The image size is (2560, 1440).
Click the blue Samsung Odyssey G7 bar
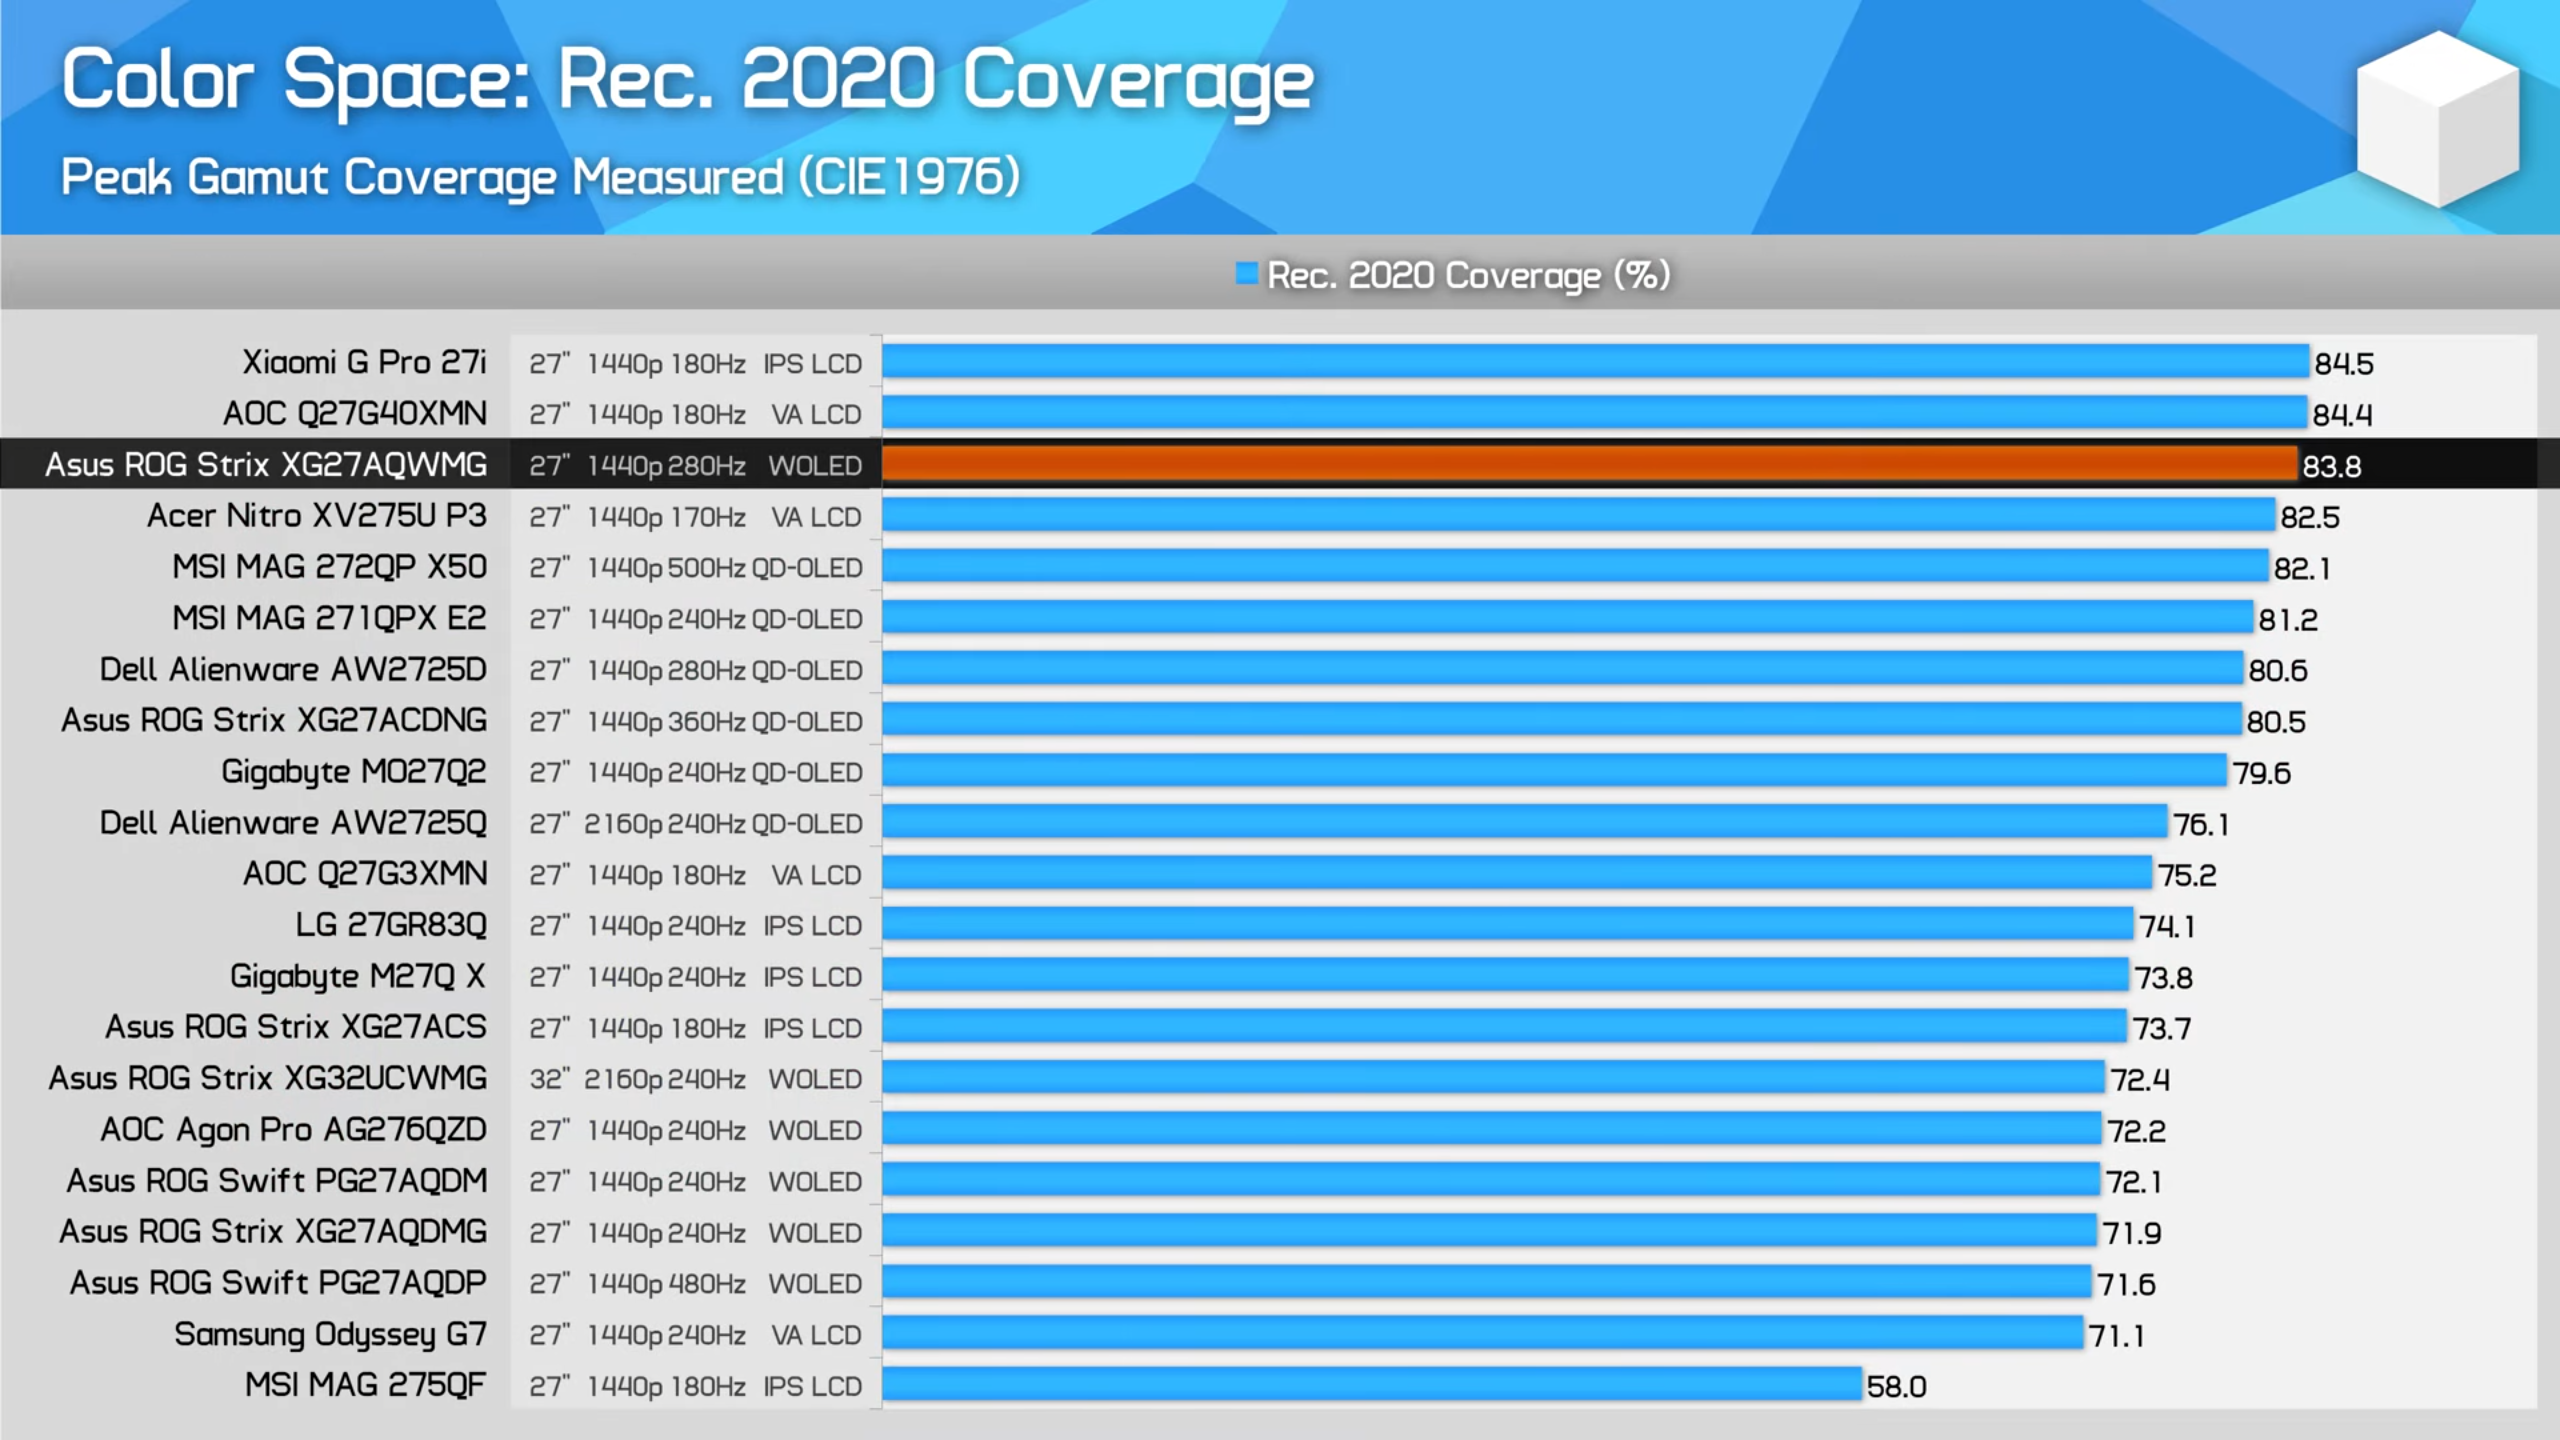coord(1483,1333)
